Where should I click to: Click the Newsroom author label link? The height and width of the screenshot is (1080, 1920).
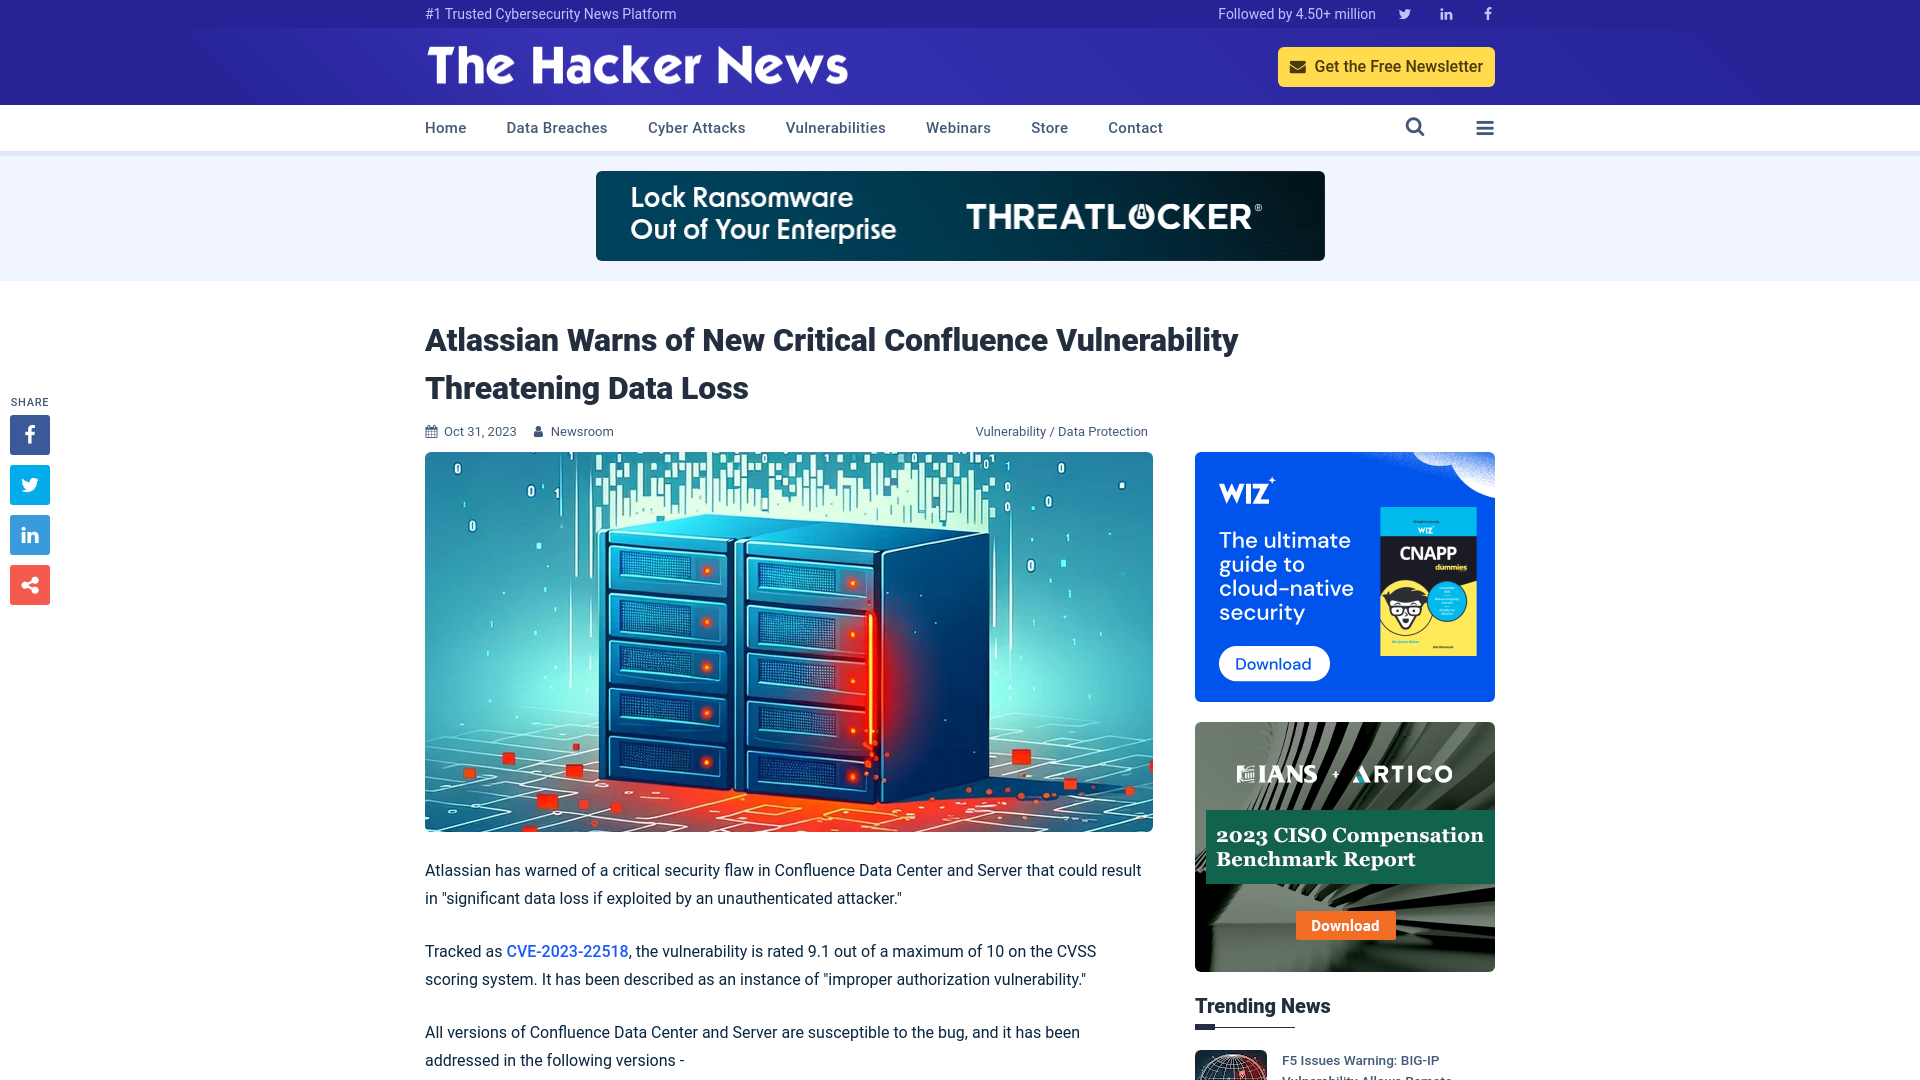[x=582, y=431]
